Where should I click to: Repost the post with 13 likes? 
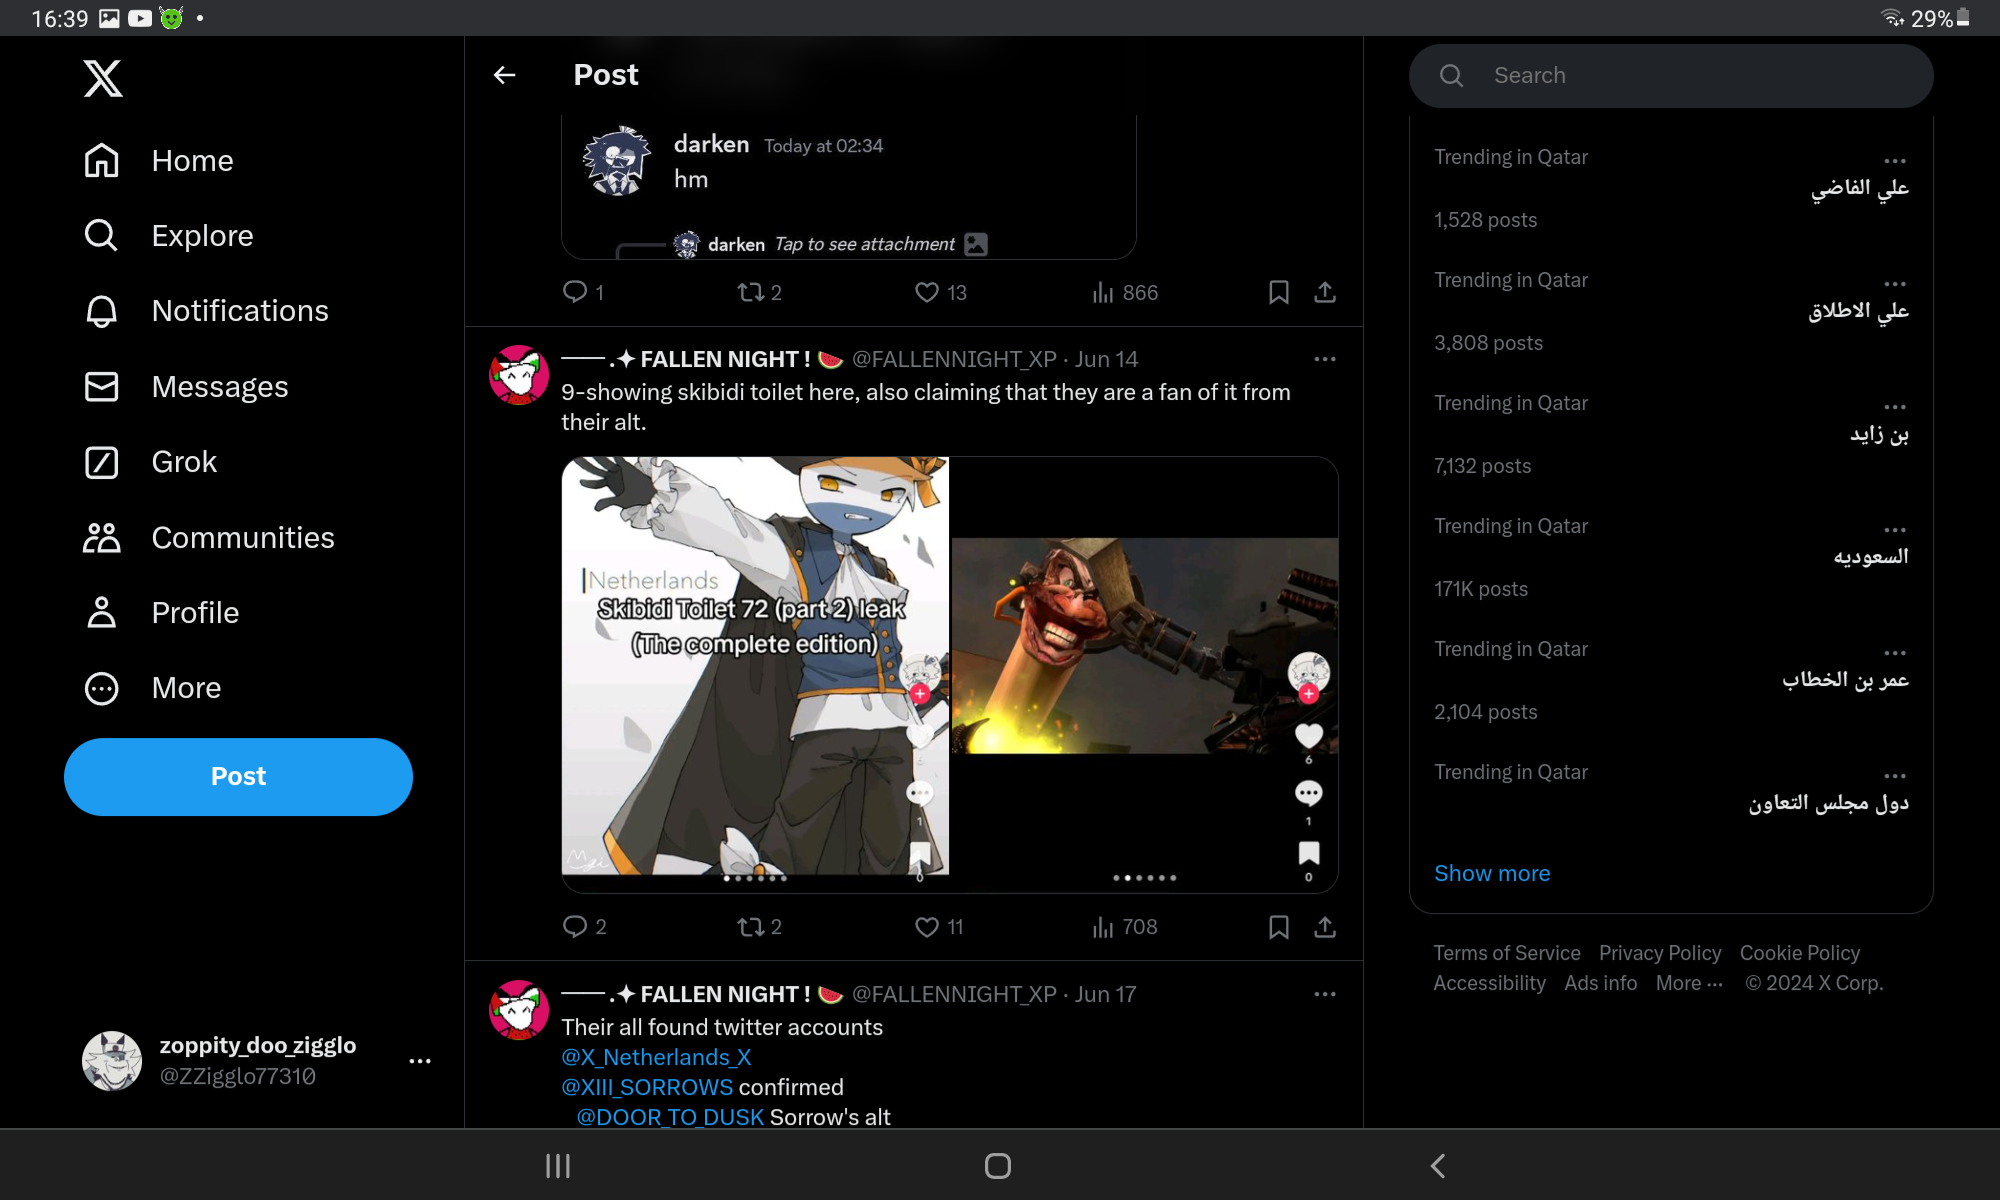coord(759,292)
